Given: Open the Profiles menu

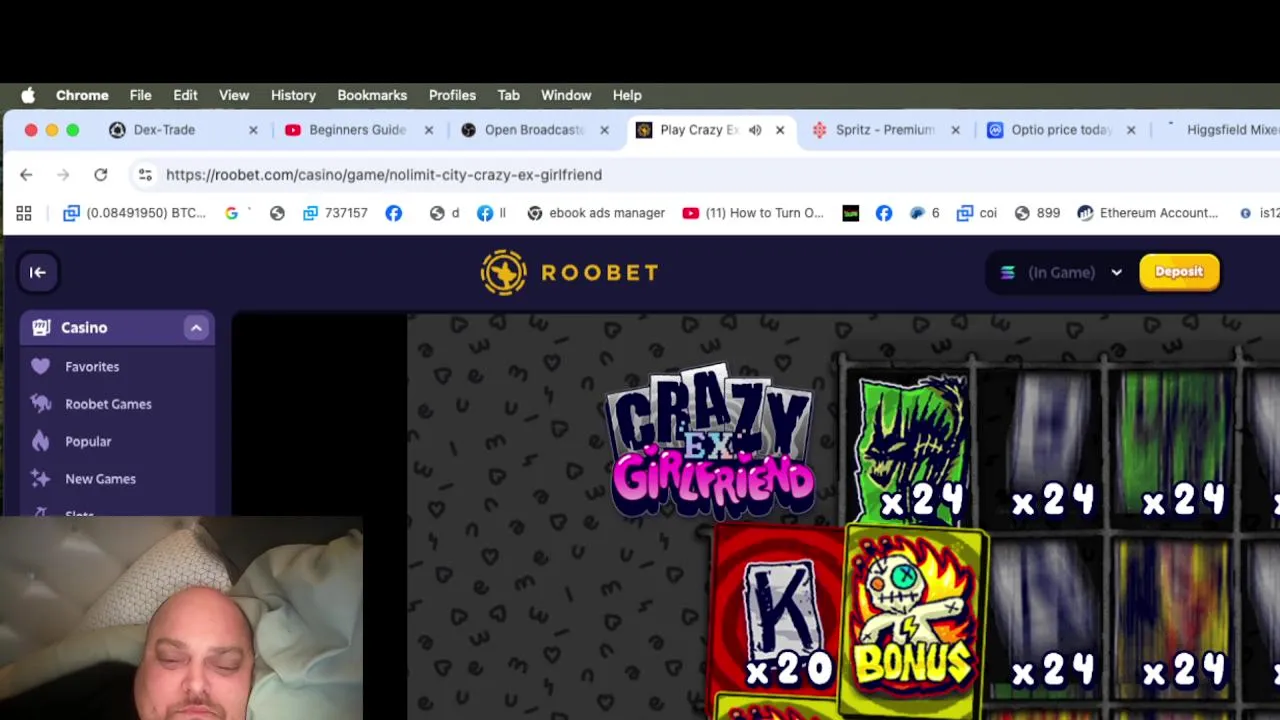Looking at the screenshot, I should pos(452,95).
